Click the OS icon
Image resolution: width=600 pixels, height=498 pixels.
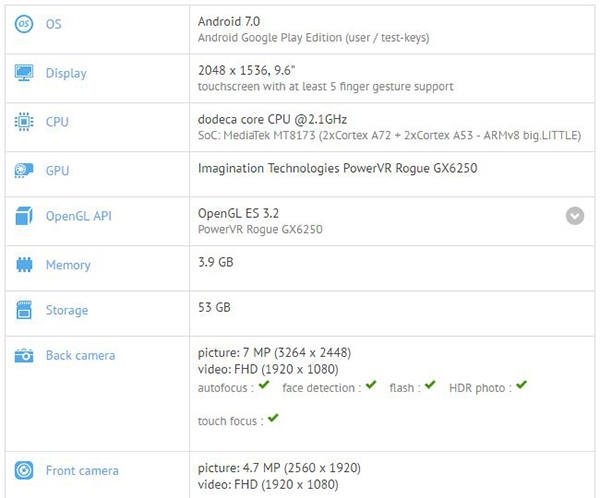click(24, 24)
